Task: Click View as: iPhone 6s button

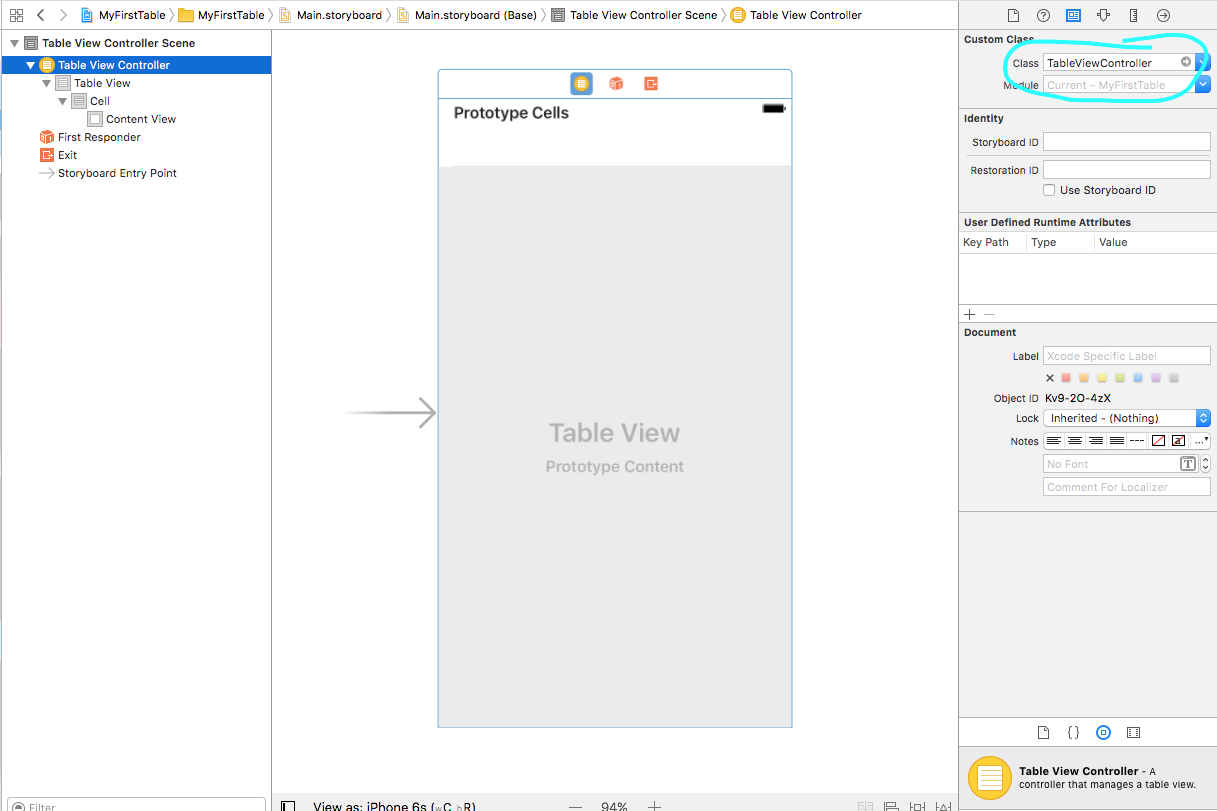Action: point(394,806)
